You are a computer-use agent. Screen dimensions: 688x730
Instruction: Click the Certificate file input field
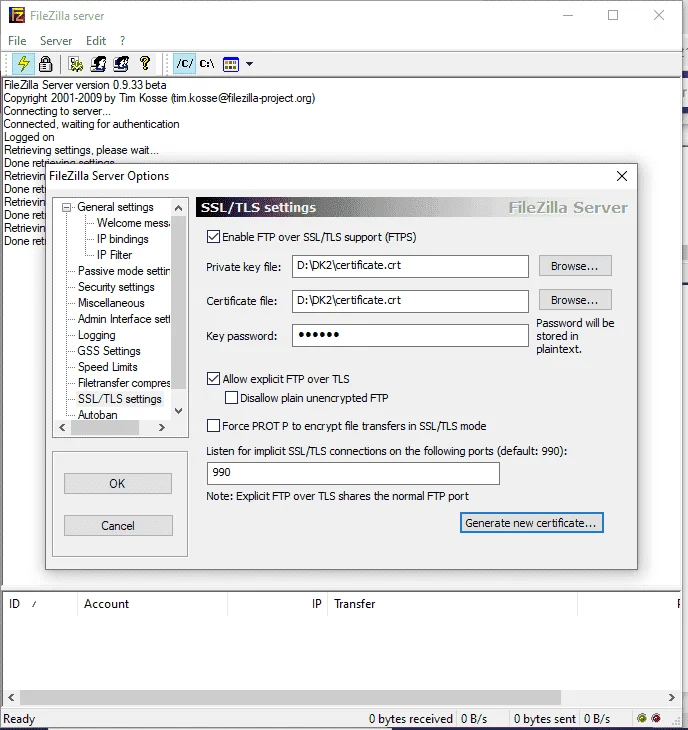[x=410, y=301]
